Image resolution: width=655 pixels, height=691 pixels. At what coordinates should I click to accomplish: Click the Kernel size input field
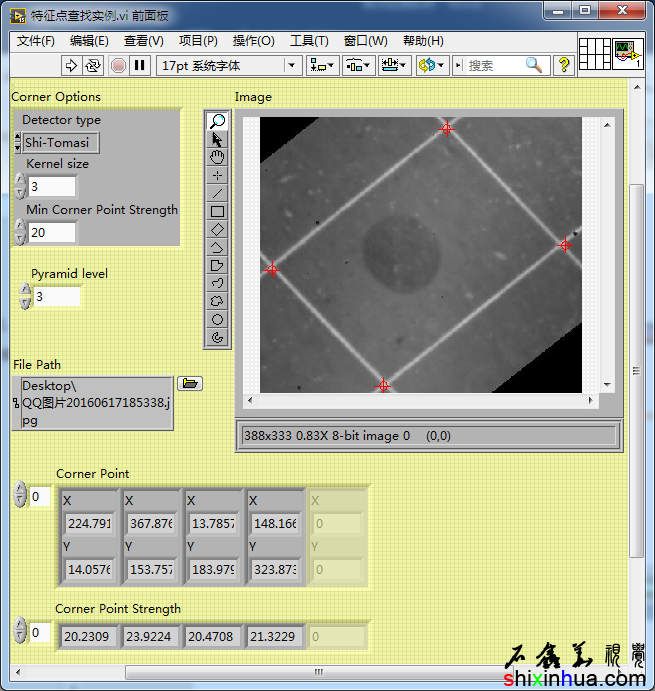pyautogui.click(x=52, y=187)
